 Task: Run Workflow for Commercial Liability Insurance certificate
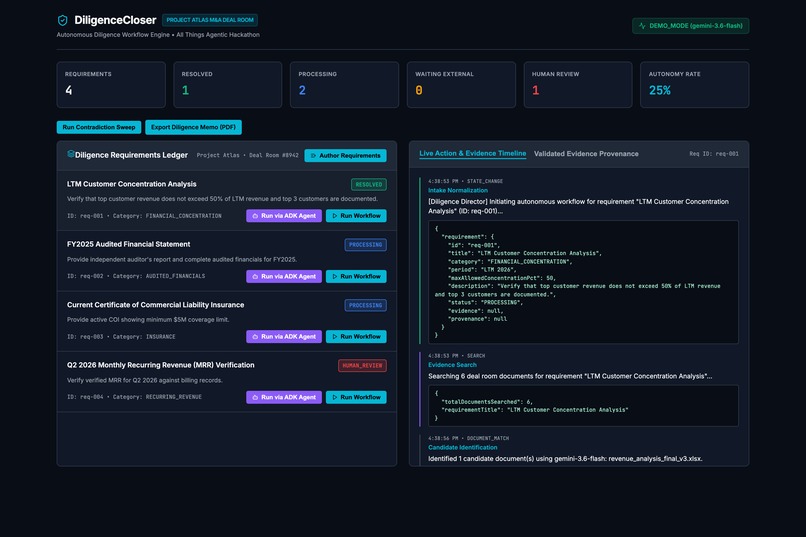point(356,337)
